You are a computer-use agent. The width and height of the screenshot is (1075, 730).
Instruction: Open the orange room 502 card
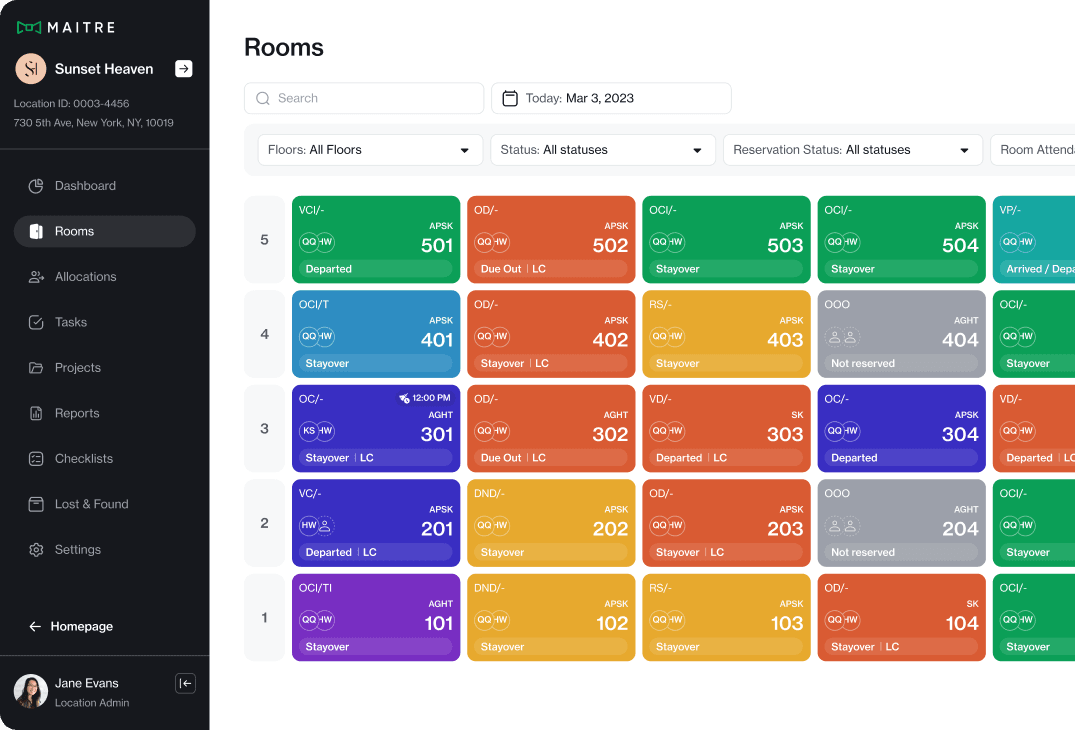[551, 240]
